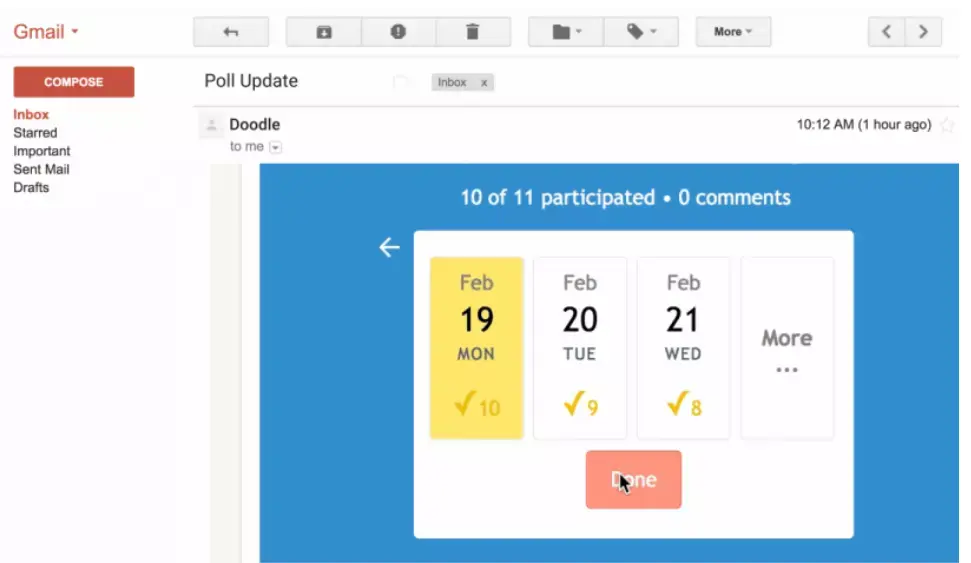Click the reply back arrow toolbar button
Screen dimensions: 971x563
pyautogui.click(x=231, y=32)
